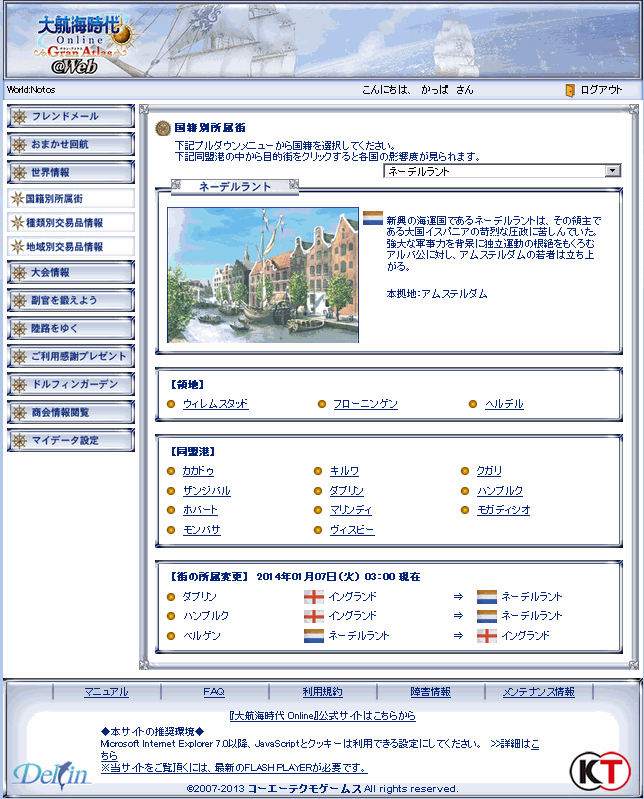Open the モンバサ allied port link
644x799 pixels.
click(x=202, y=530)
